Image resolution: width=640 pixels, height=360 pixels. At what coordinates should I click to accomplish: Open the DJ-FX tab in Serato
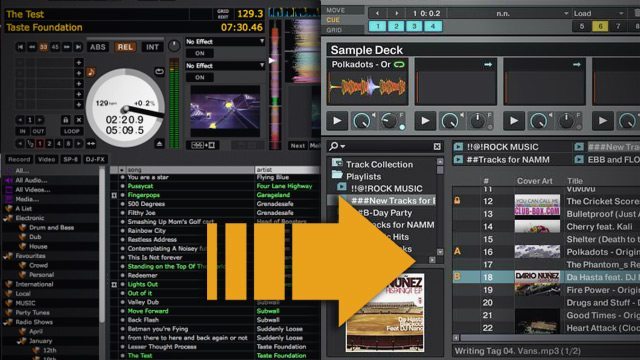(96, 159)
